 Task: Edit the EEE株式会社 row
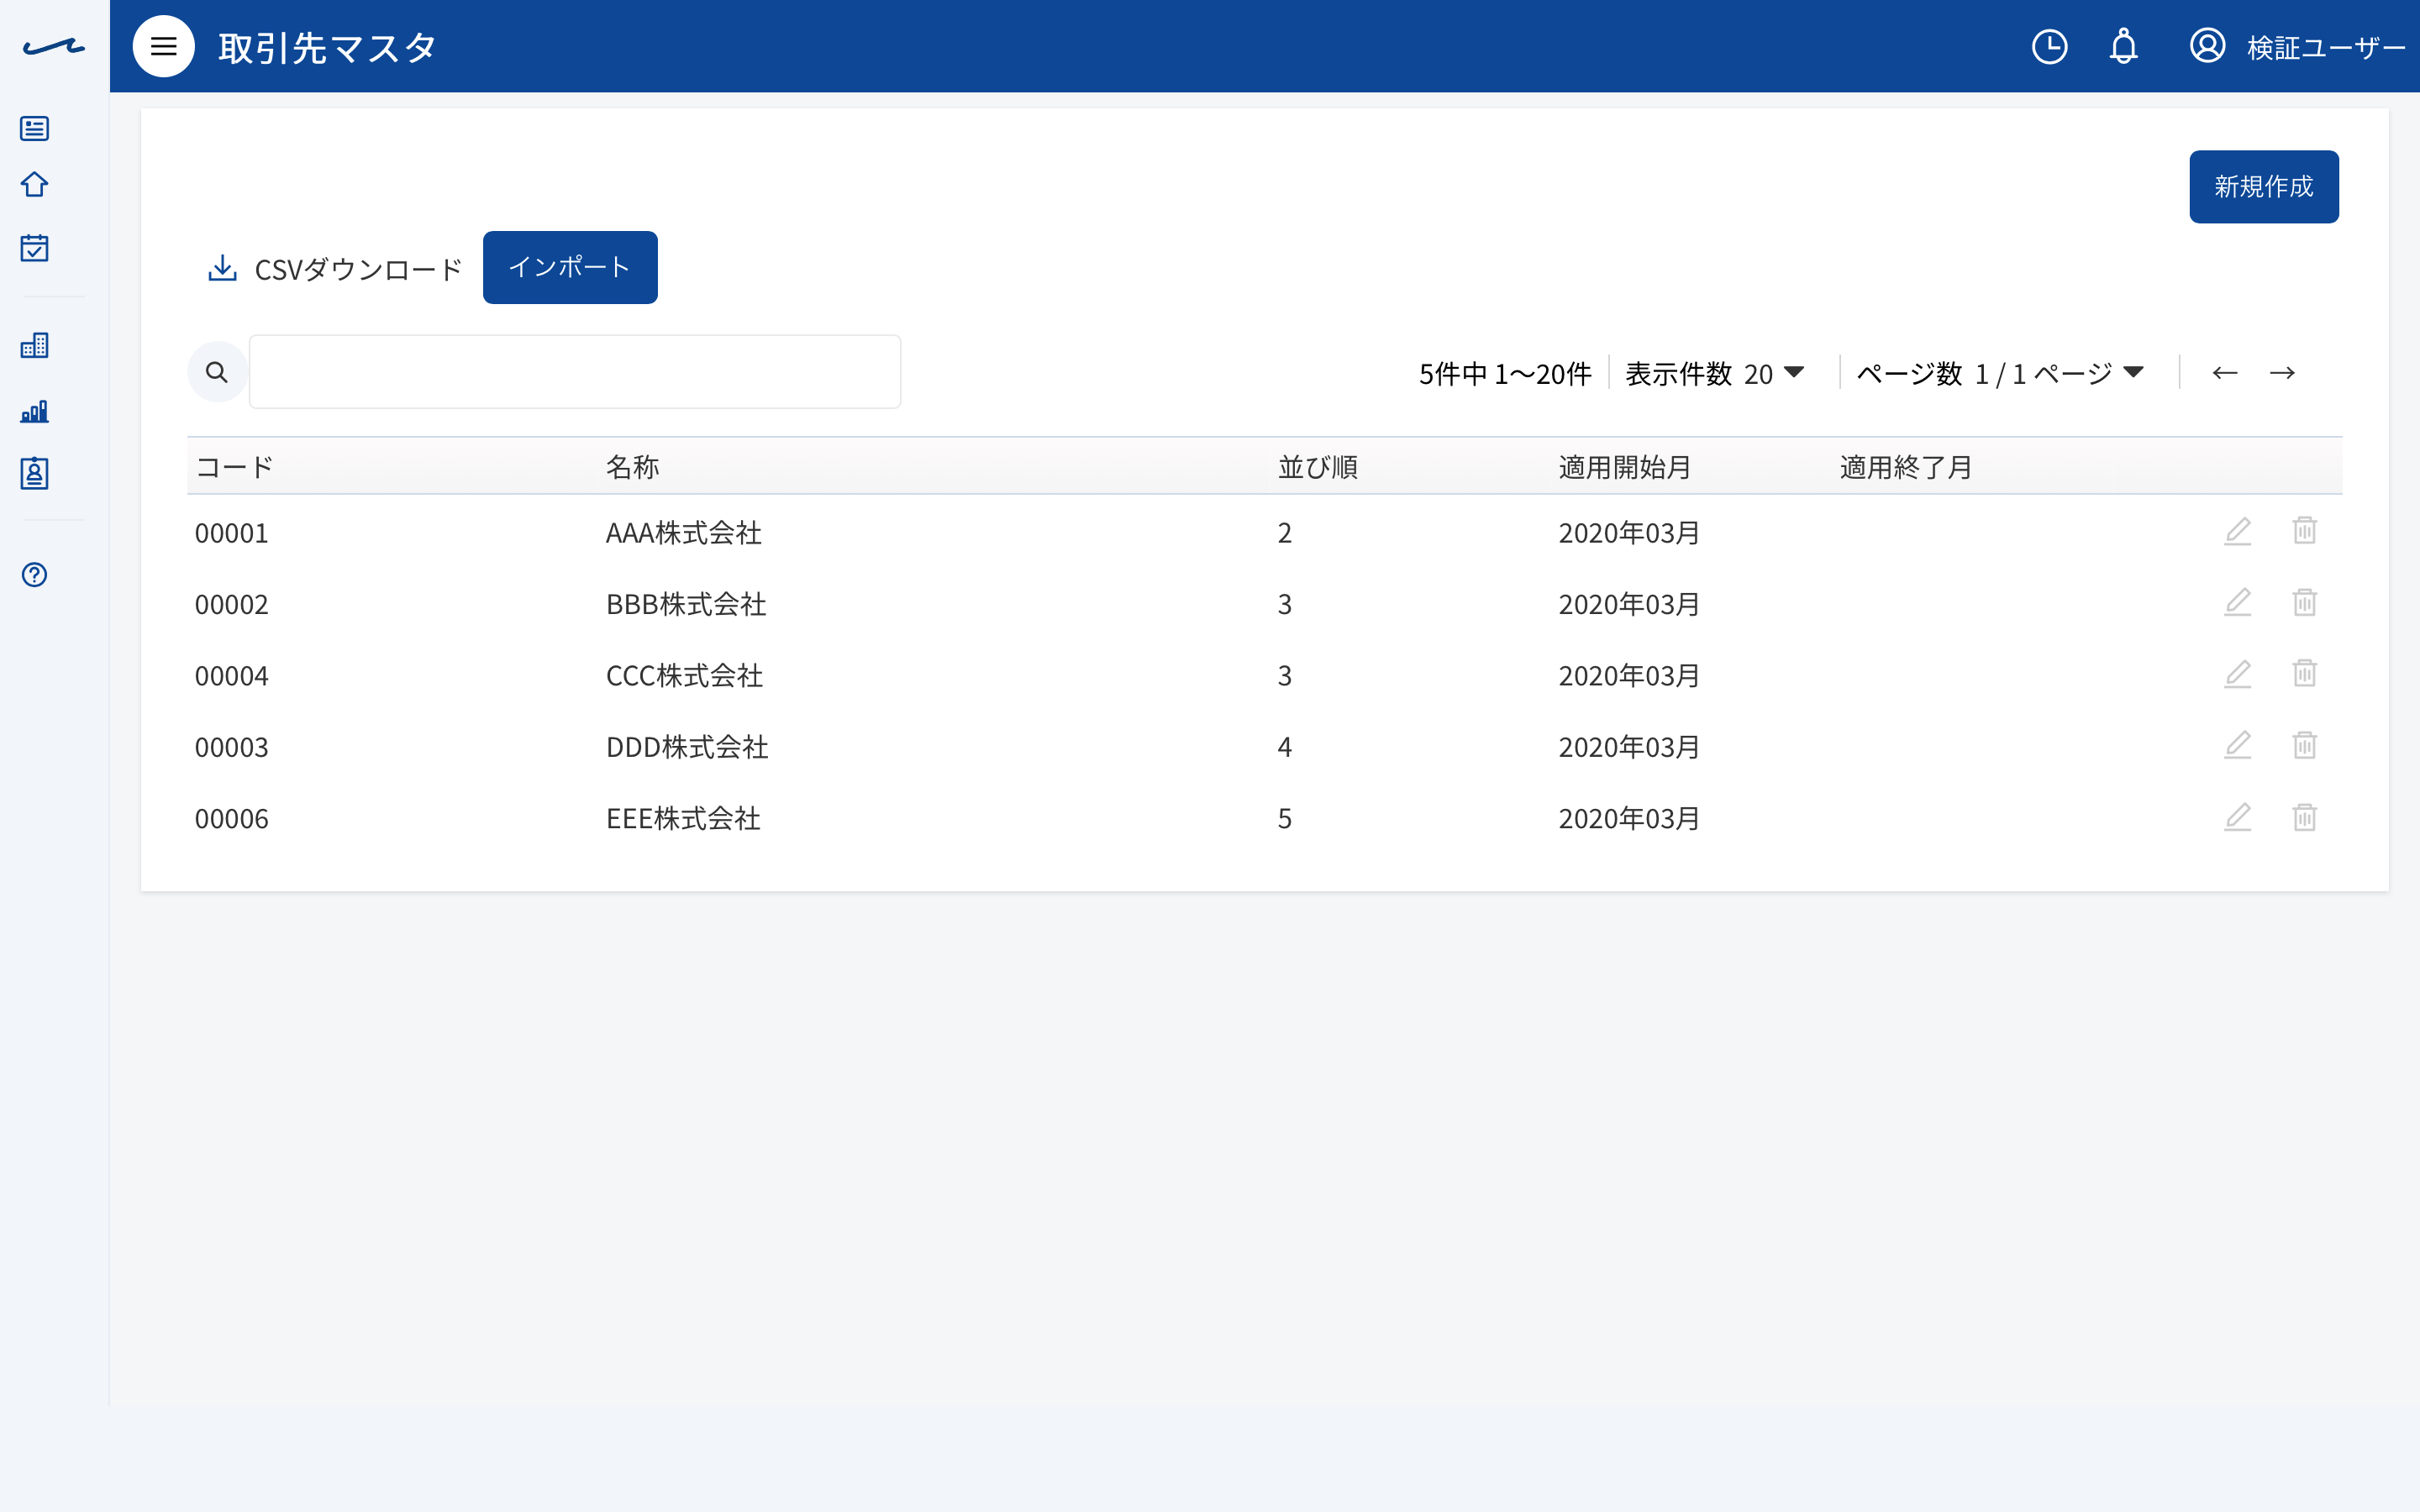[x=2237, y=818]
